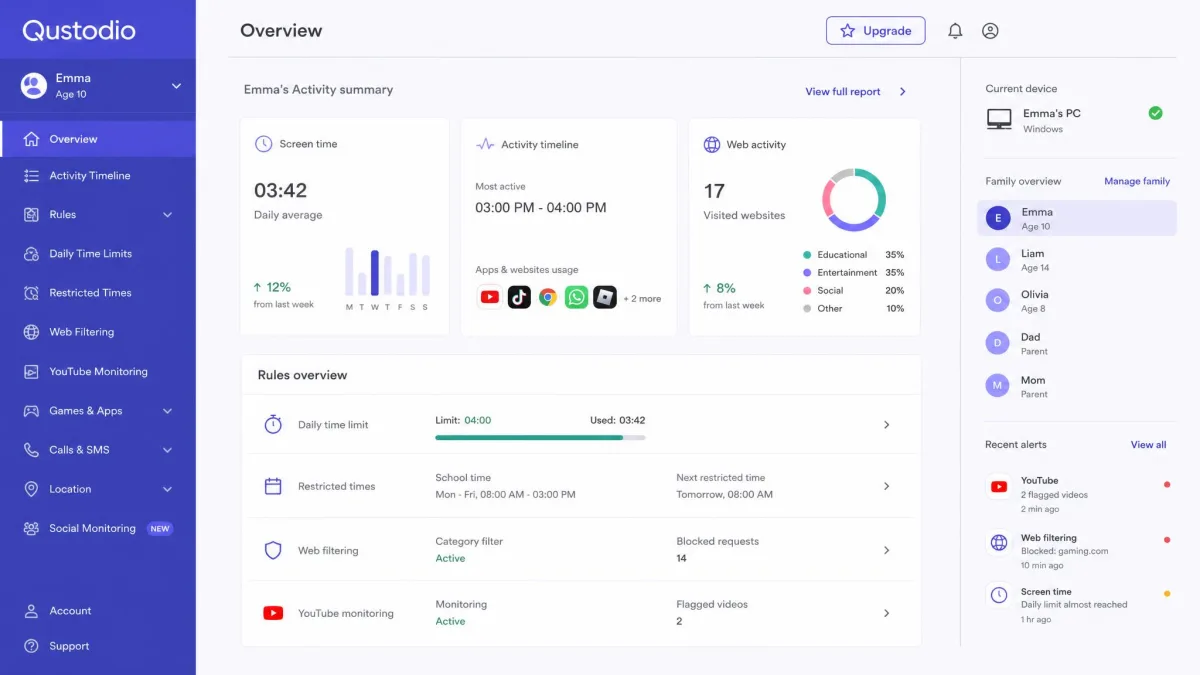This screenshot has width=1200, height=675.
Task: Click the WhatsApp app icon in usage list
Action: click(x=576, y=297)
